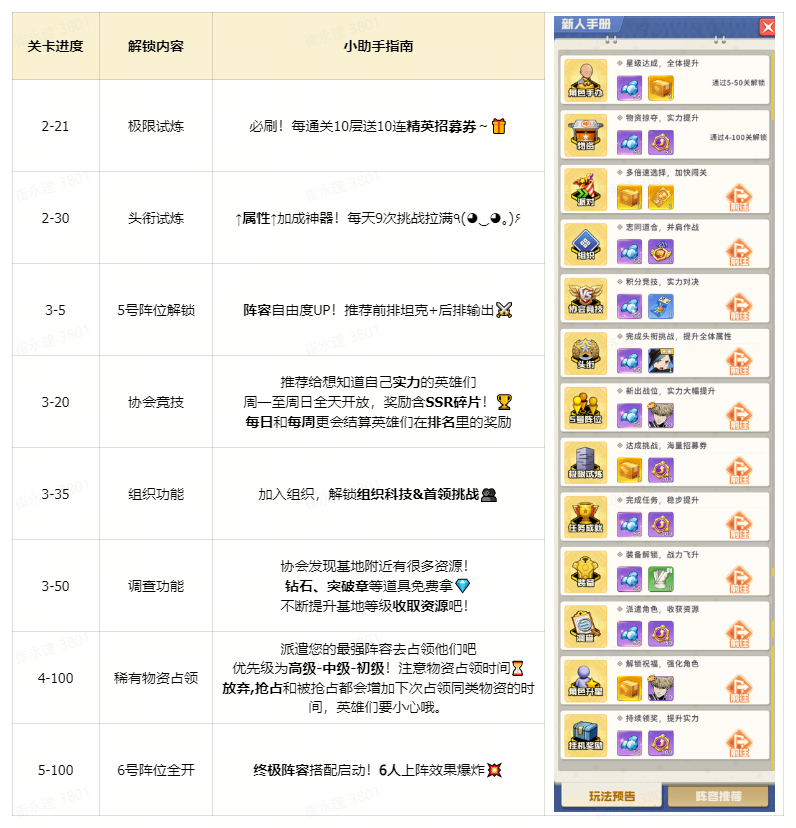796x828 pixels.
Task: Click the 5号阵位解锁 table cell
Action: click(156, 310)
